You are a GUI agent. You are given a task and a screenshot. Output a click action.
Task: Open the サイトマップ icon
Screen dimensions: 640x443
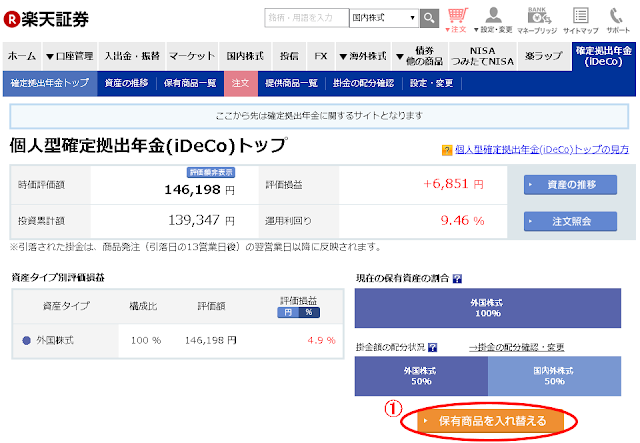[580, 20]
